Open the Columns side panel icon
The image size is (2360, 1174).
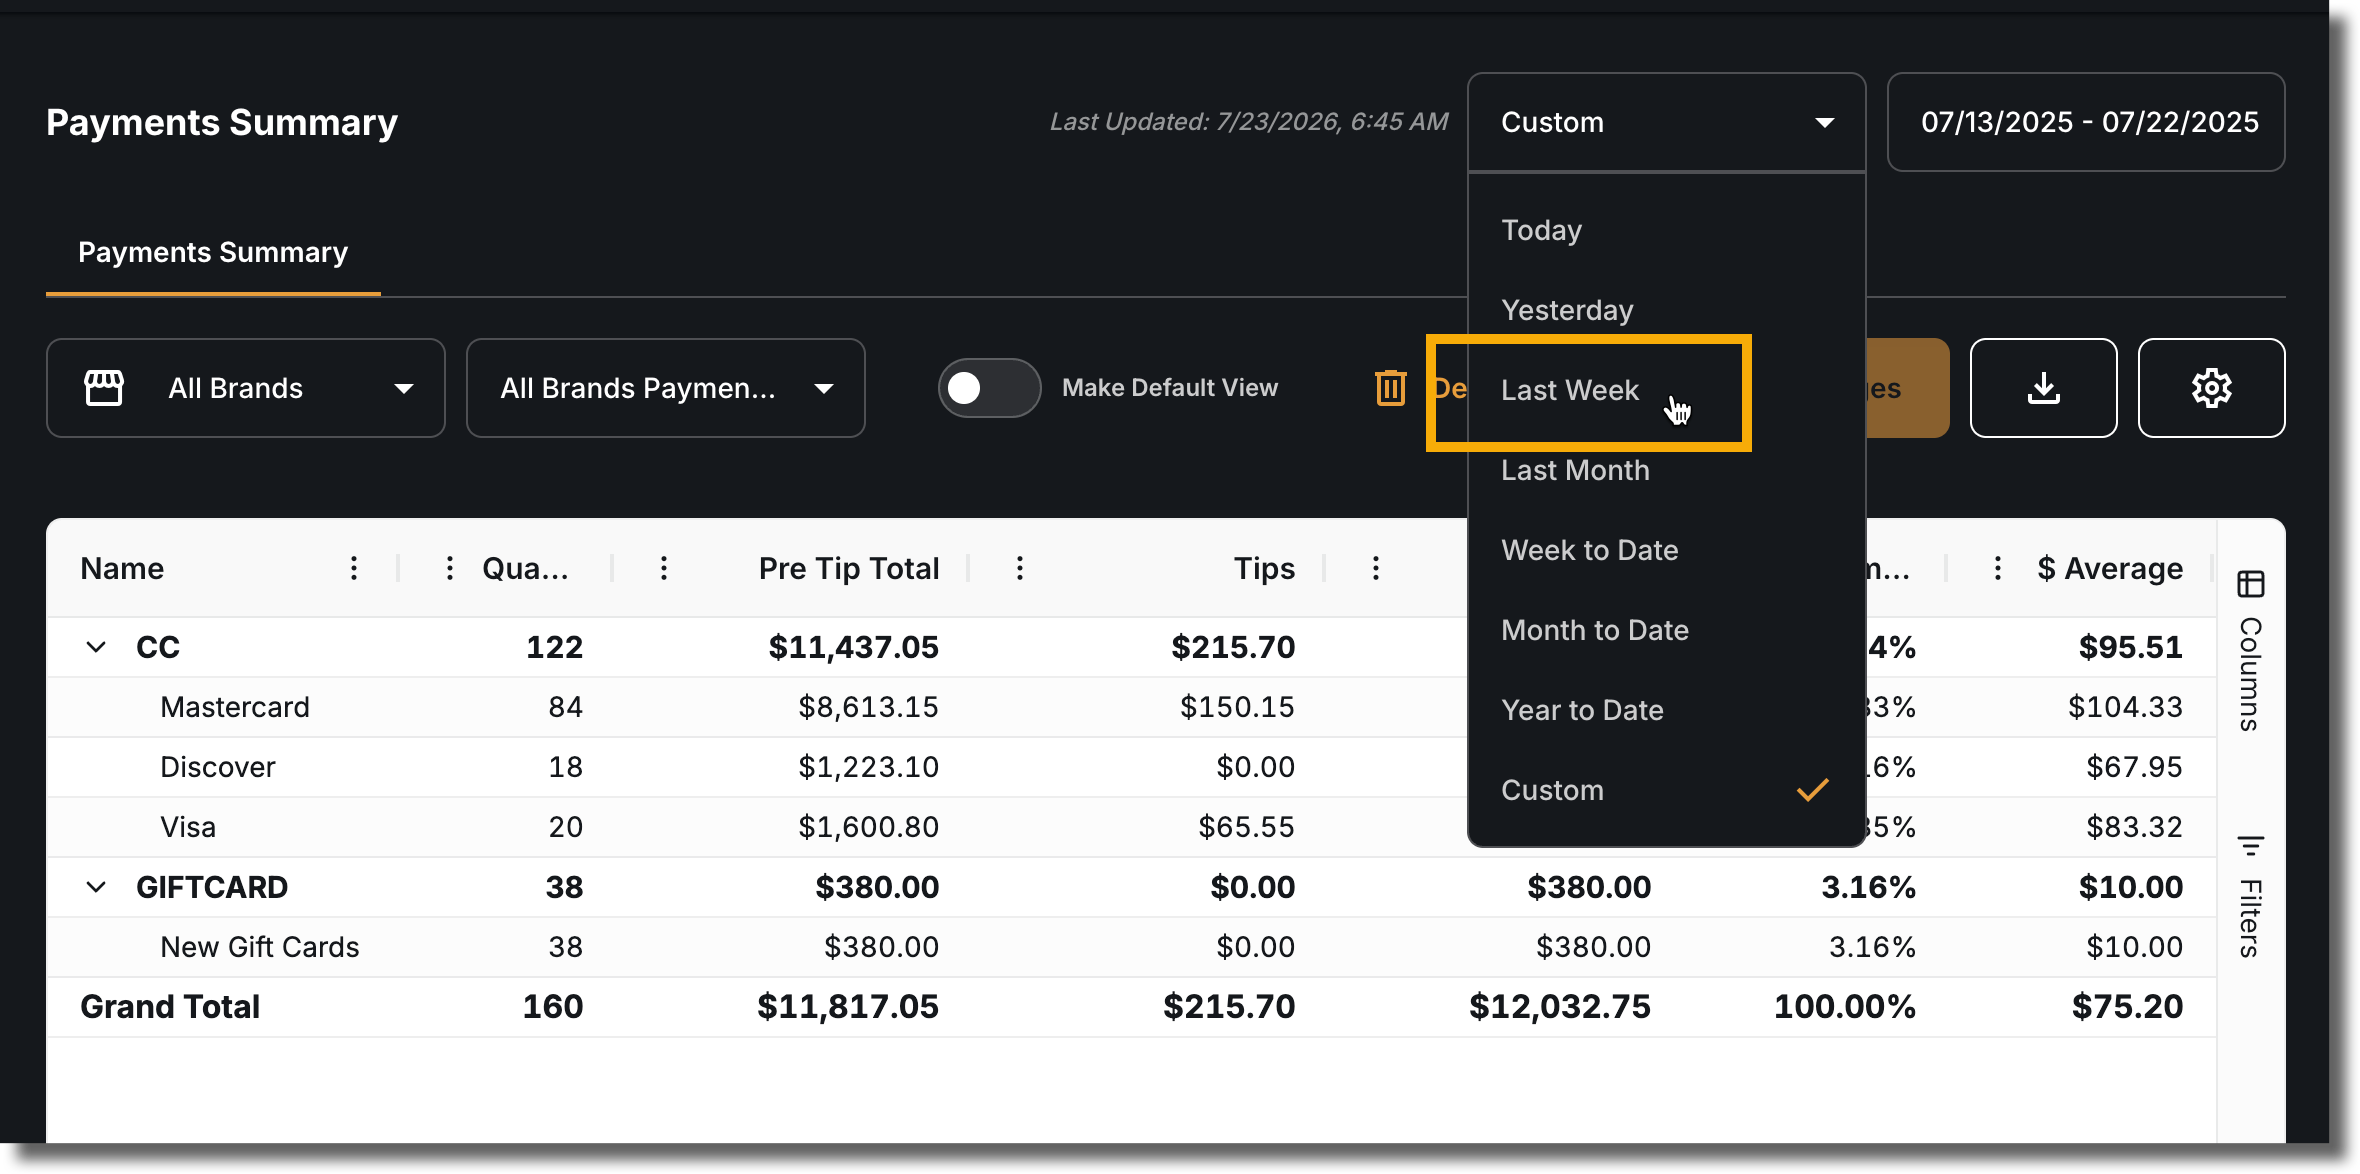2251,584
